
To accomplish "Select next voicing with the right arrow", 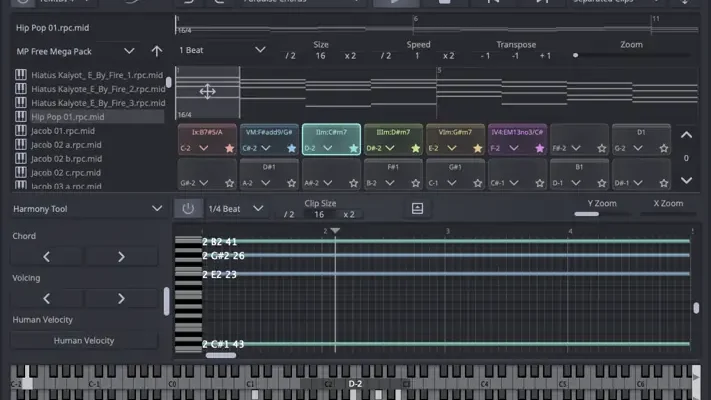I will click(x=121, y=298).
